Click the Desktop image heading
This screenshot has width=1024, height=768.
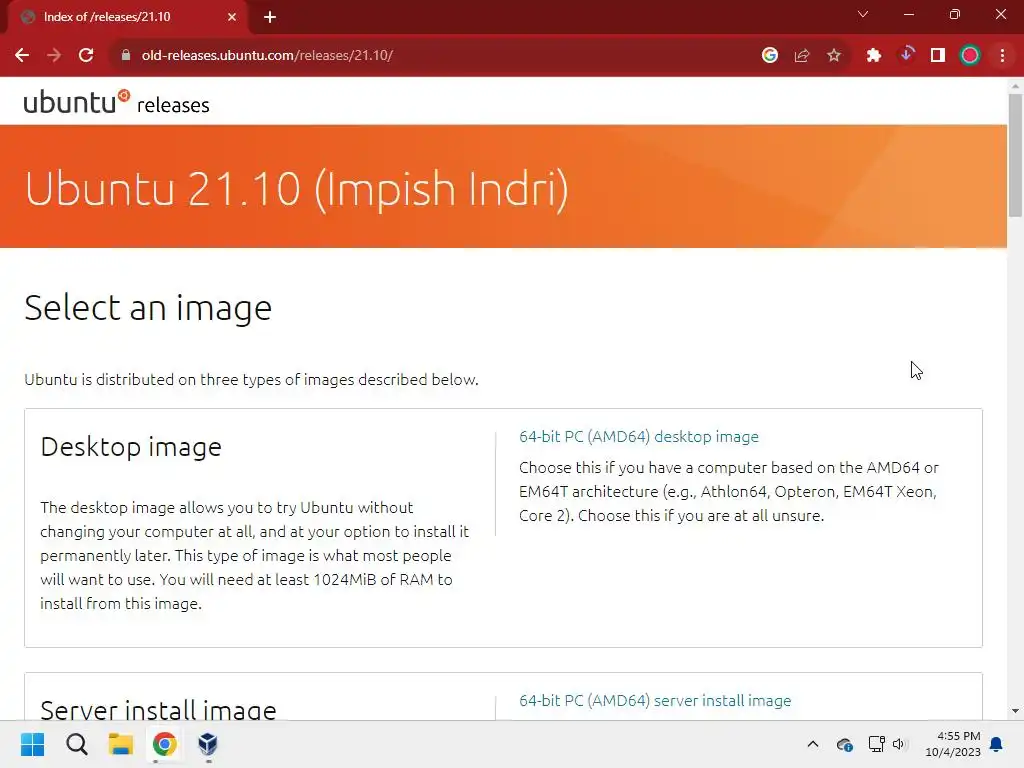point(131,447)
